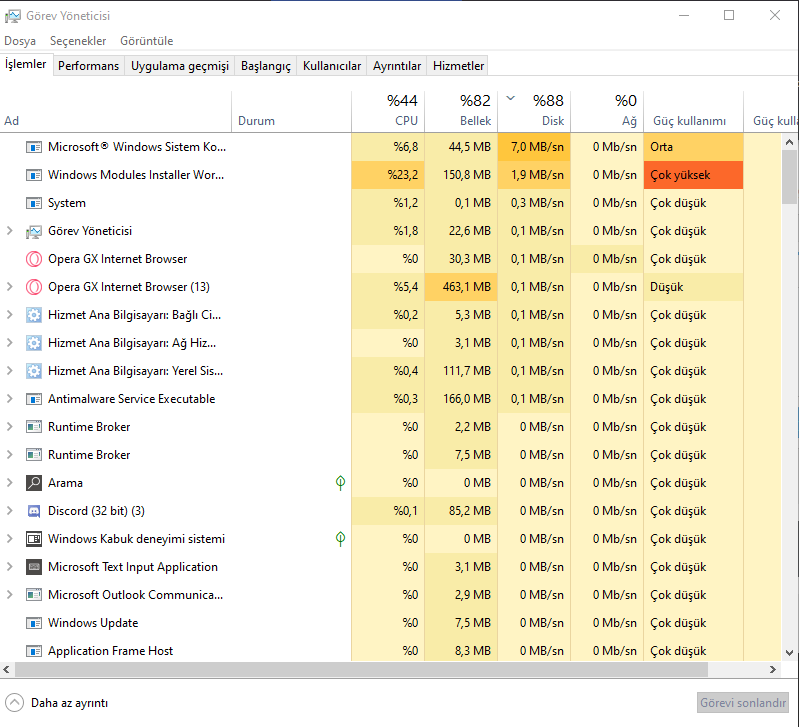This screenshot has height=727, width=799.
Task: Expand the Opera GX Internet Browser (13) group
Action: click(9, 287)
